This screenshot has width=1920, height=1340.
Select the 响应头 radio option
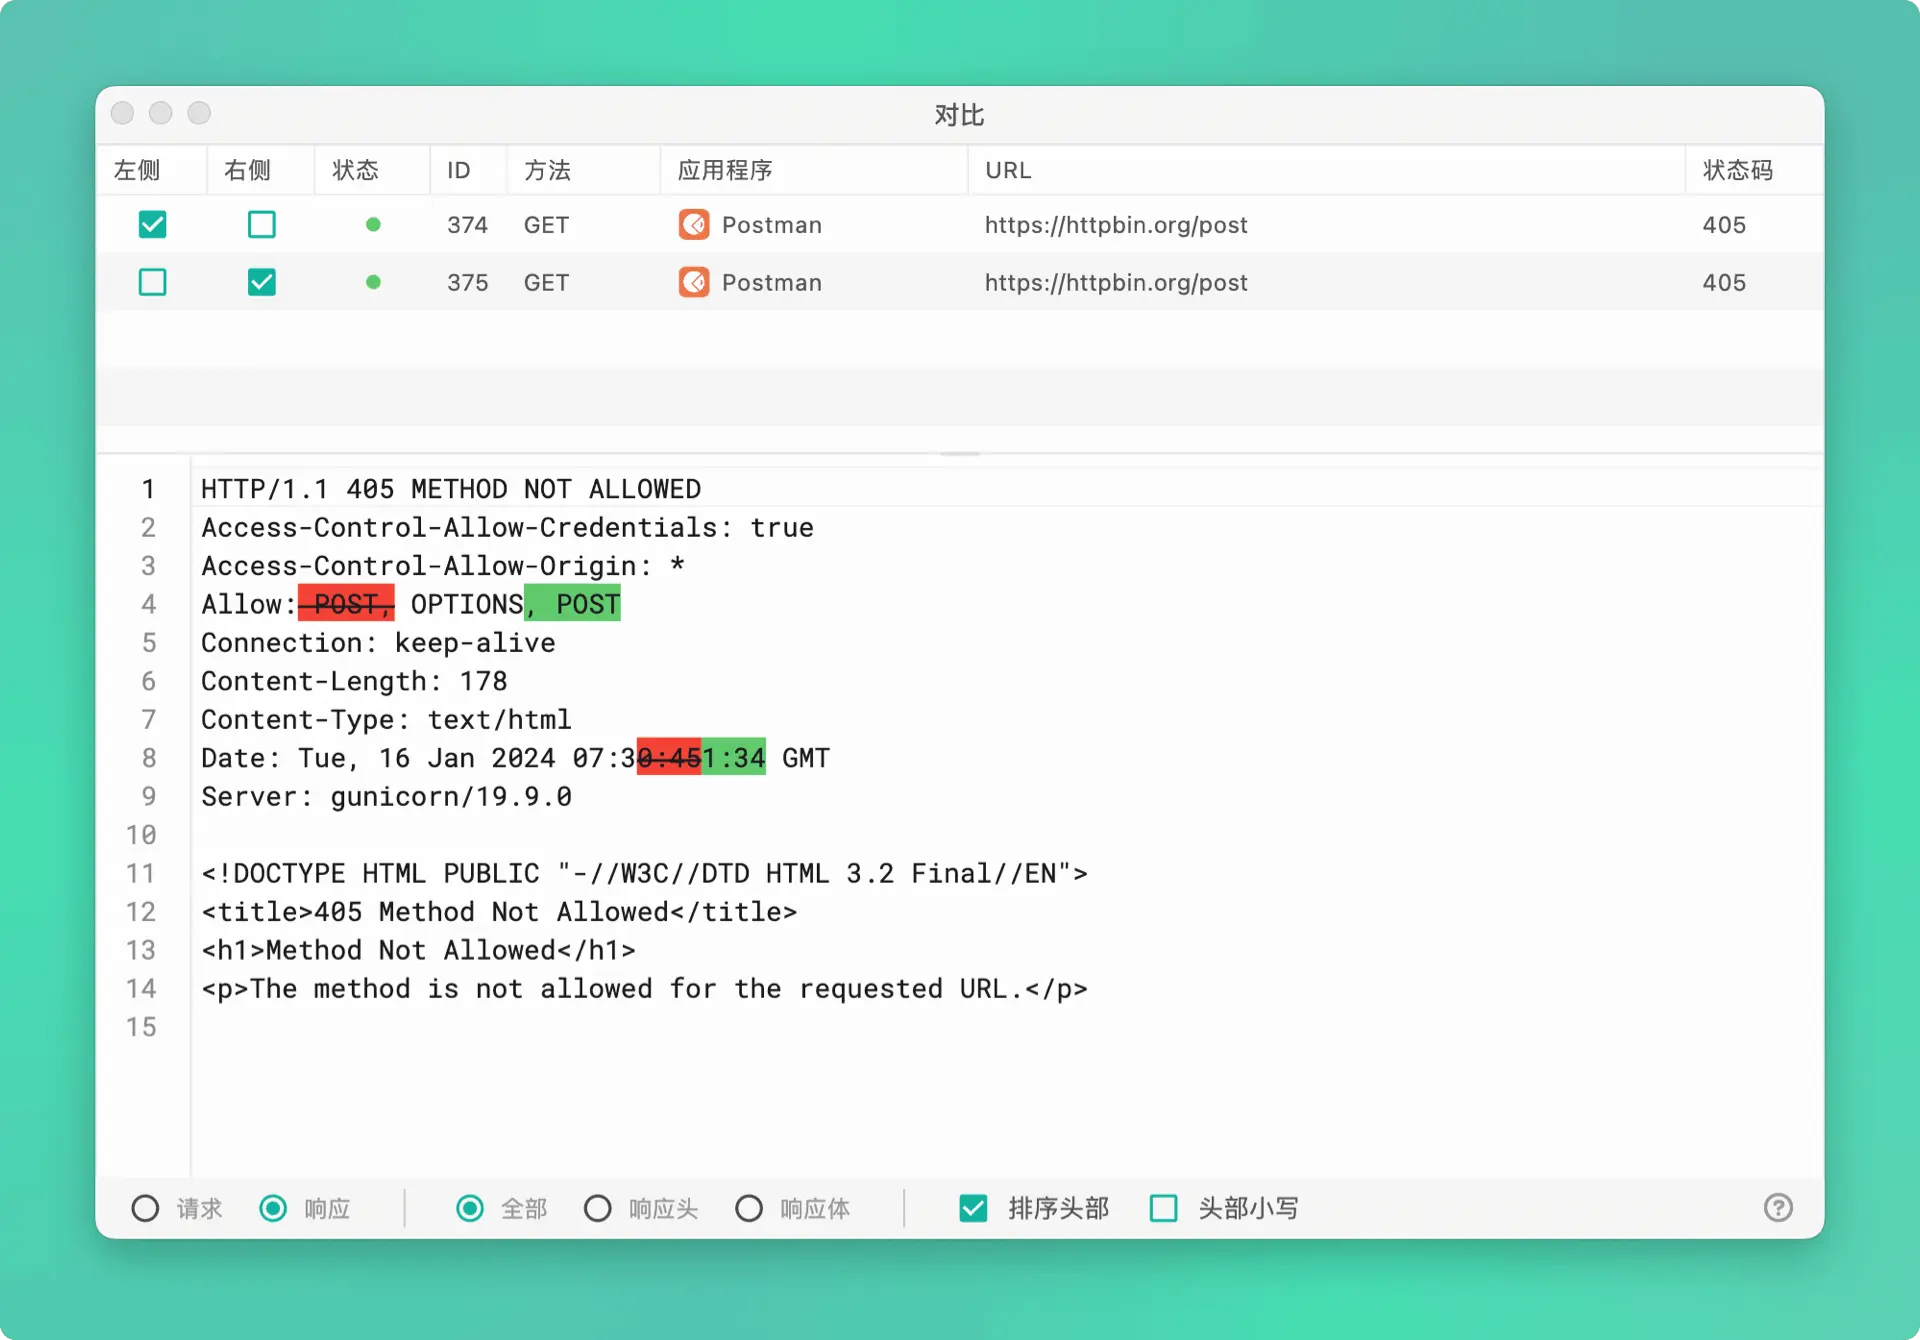tap(598, 1208)
